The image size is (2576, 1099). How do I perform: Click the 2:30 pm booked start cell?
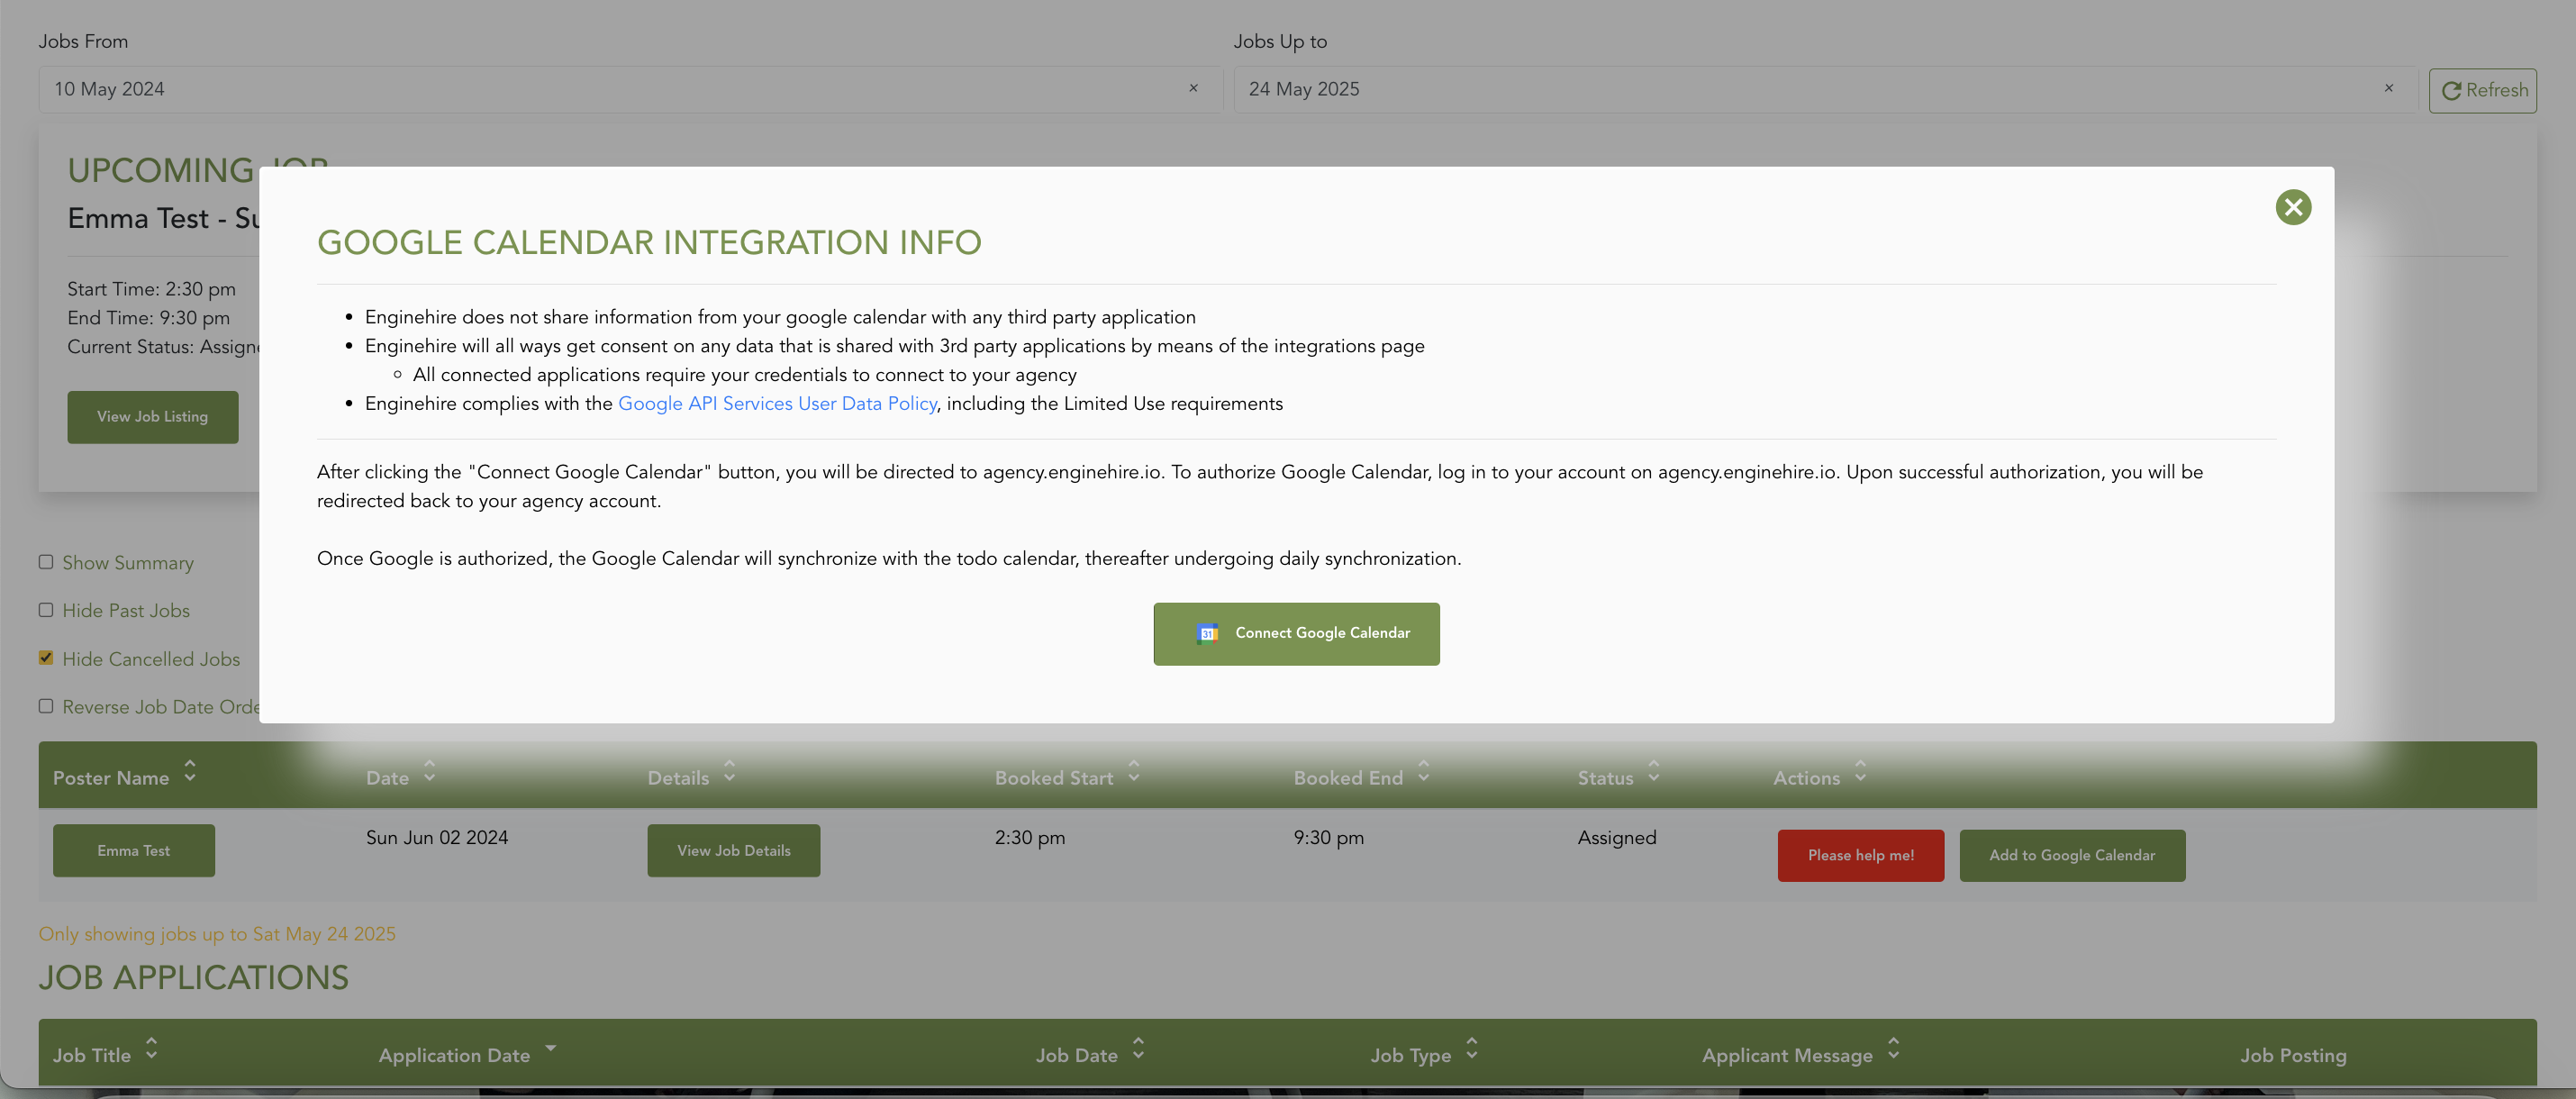click(x=1029, y=837)
